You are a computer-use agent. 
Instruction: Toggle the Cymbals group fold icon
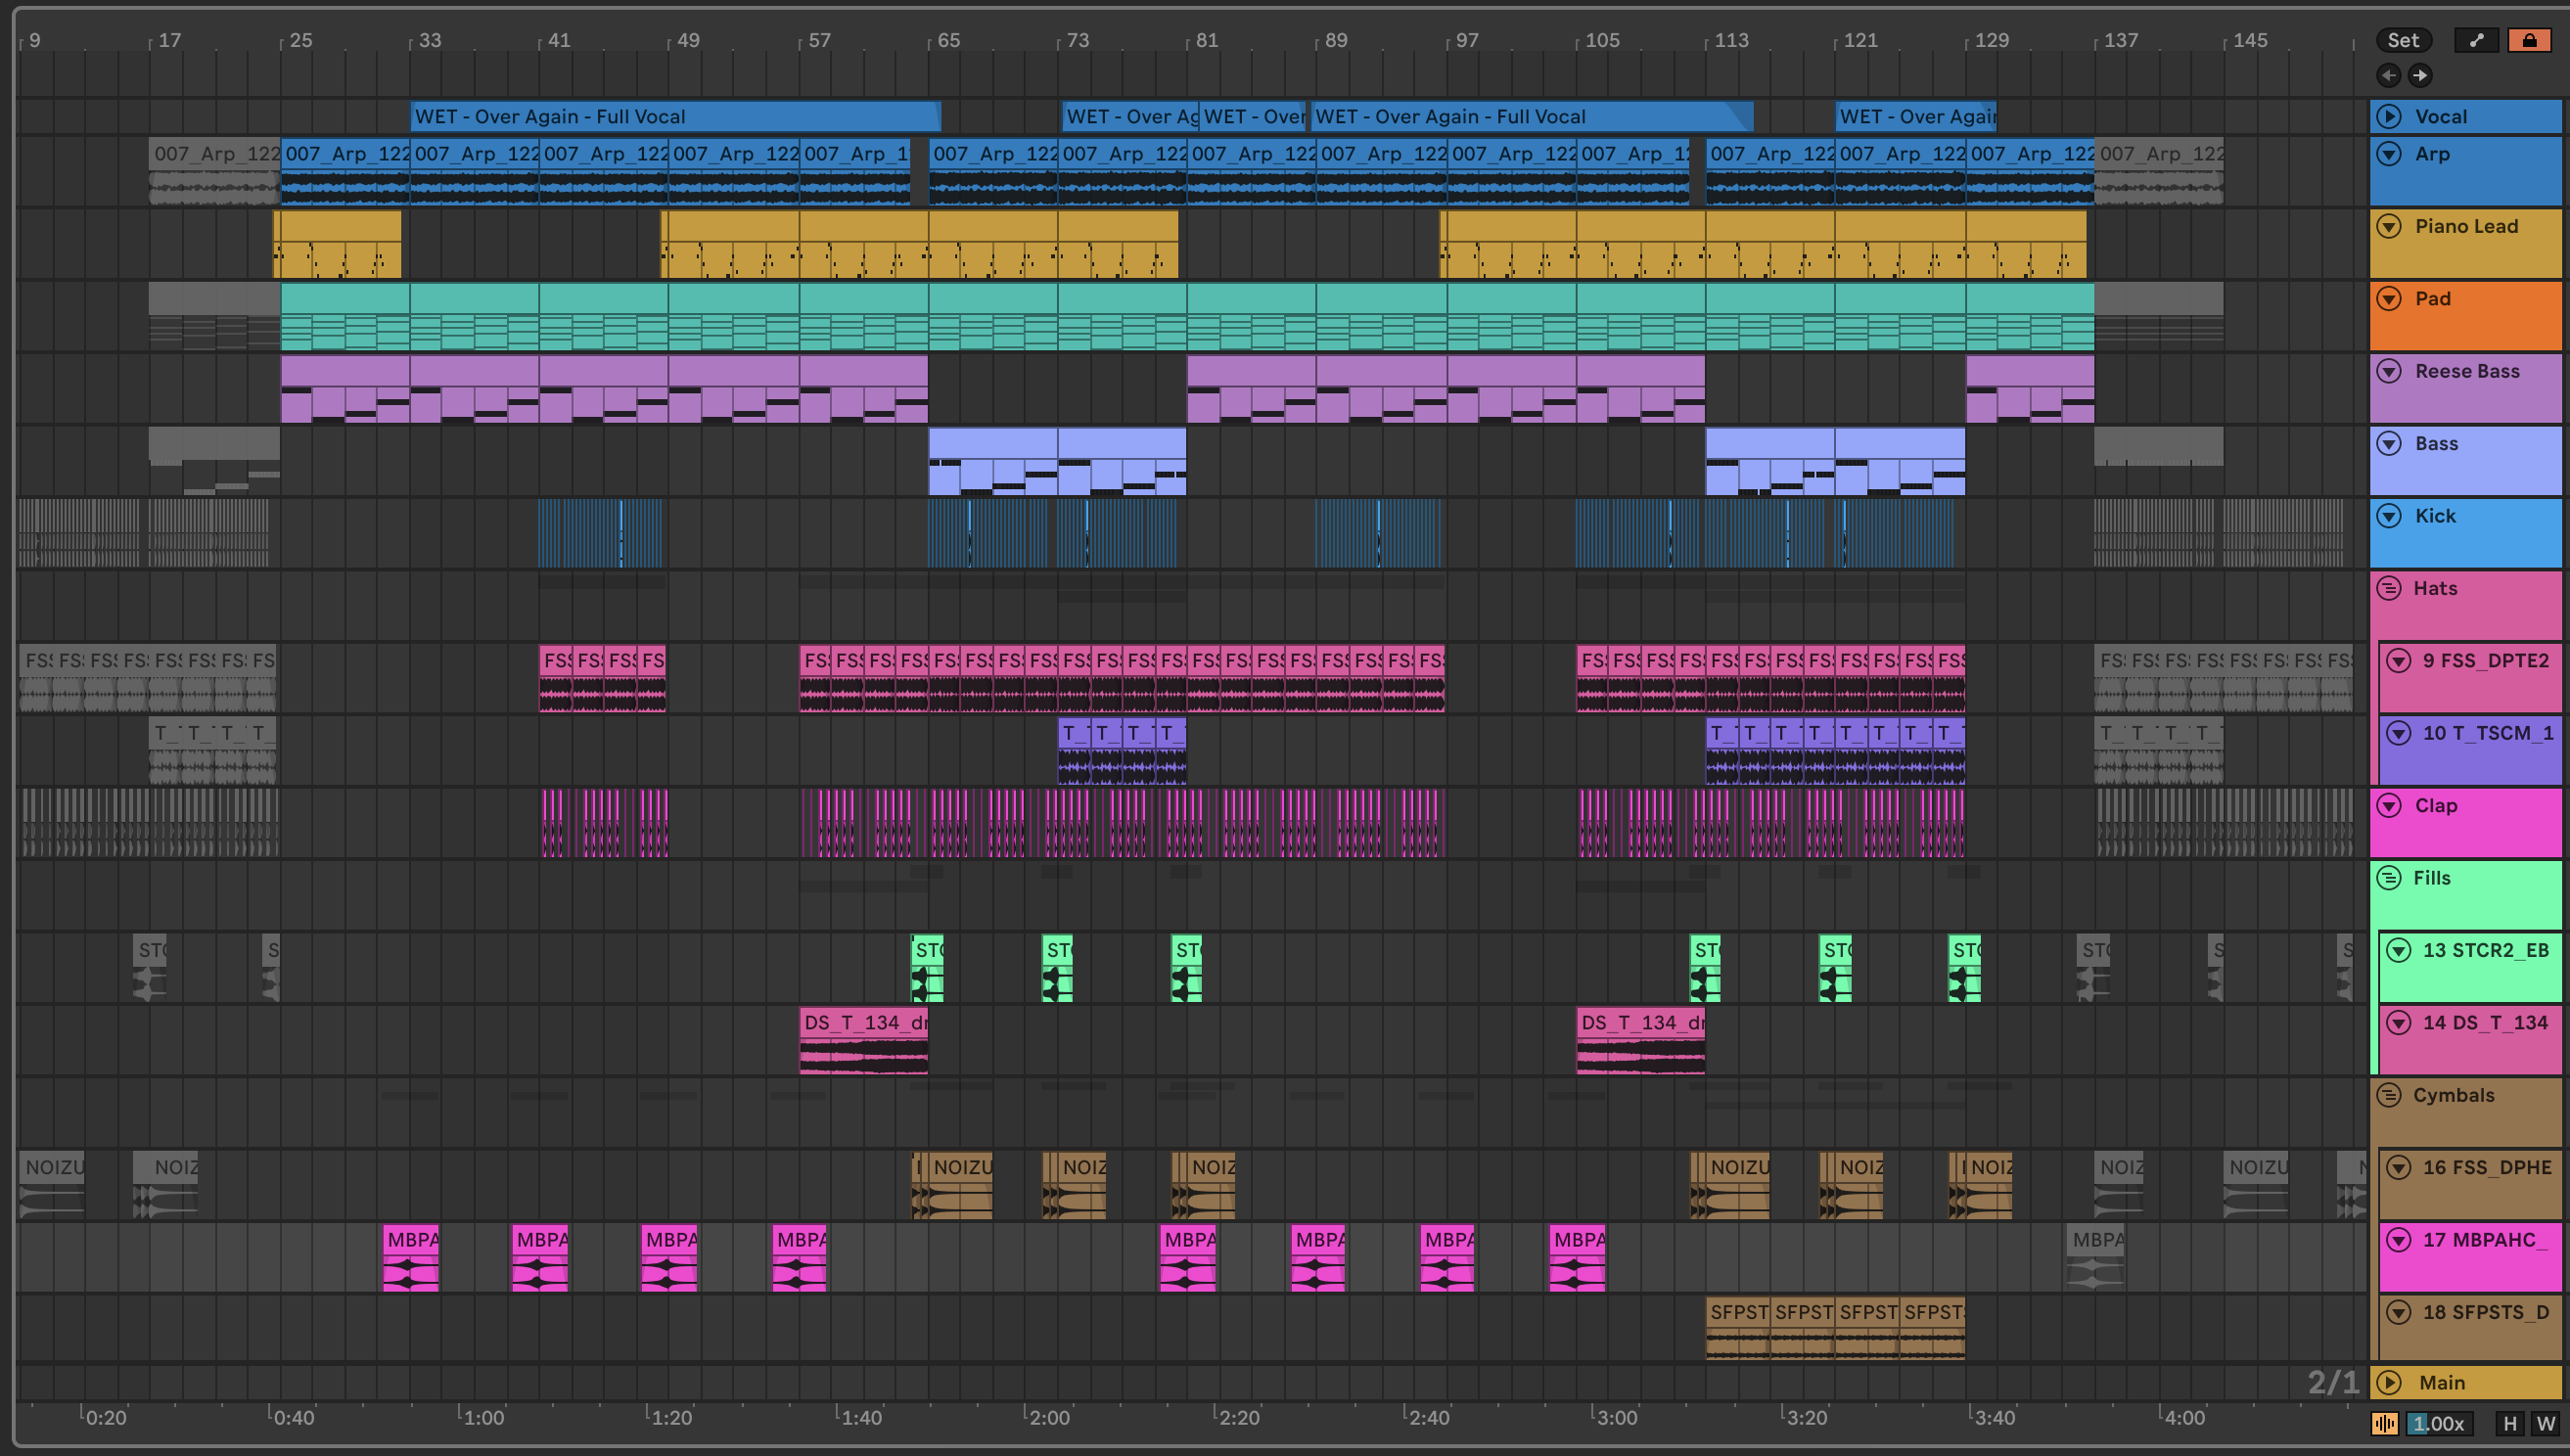click(x=2389, y=1095)
